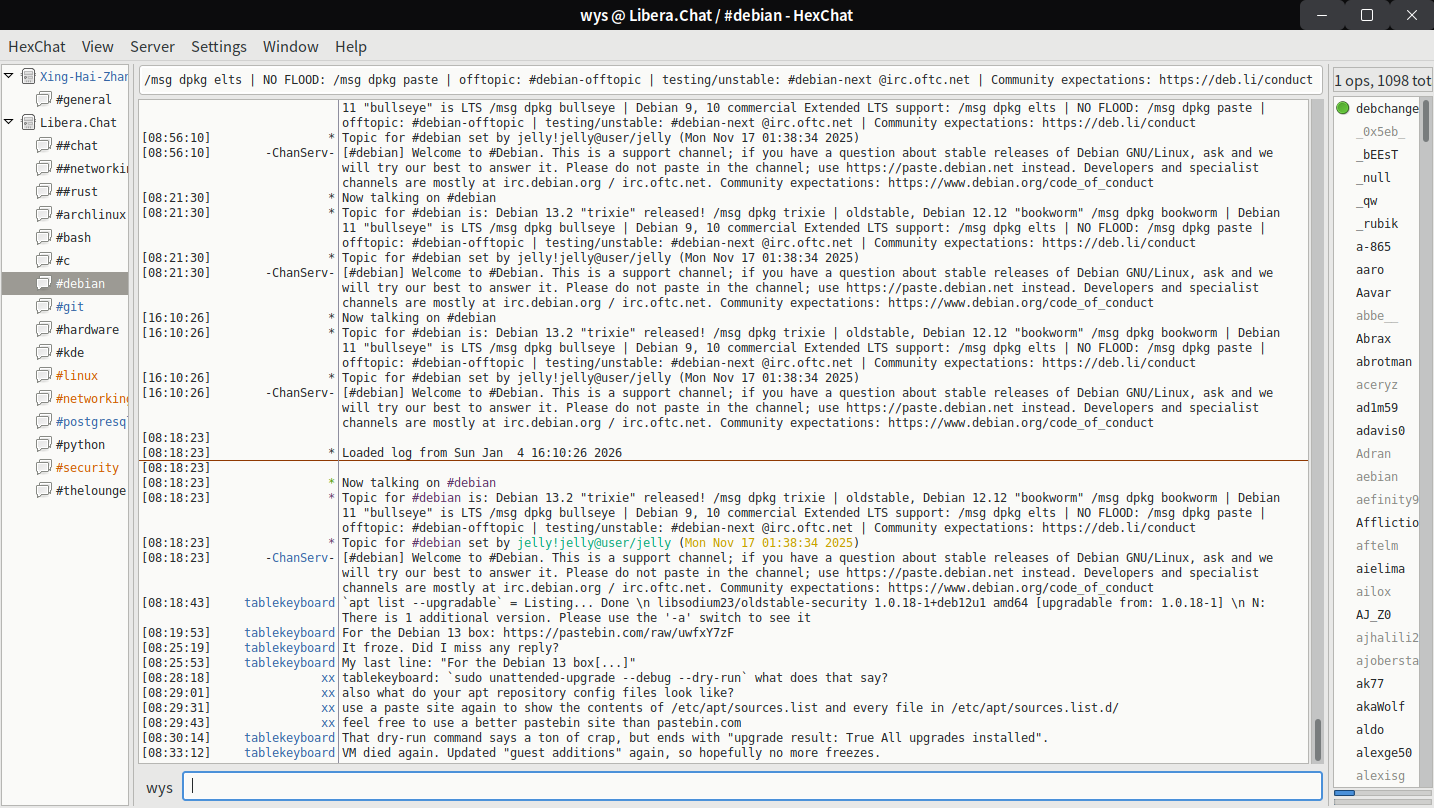Click the channel icon beside #bash
The image size is (1434, 808).
click(43, 237)
